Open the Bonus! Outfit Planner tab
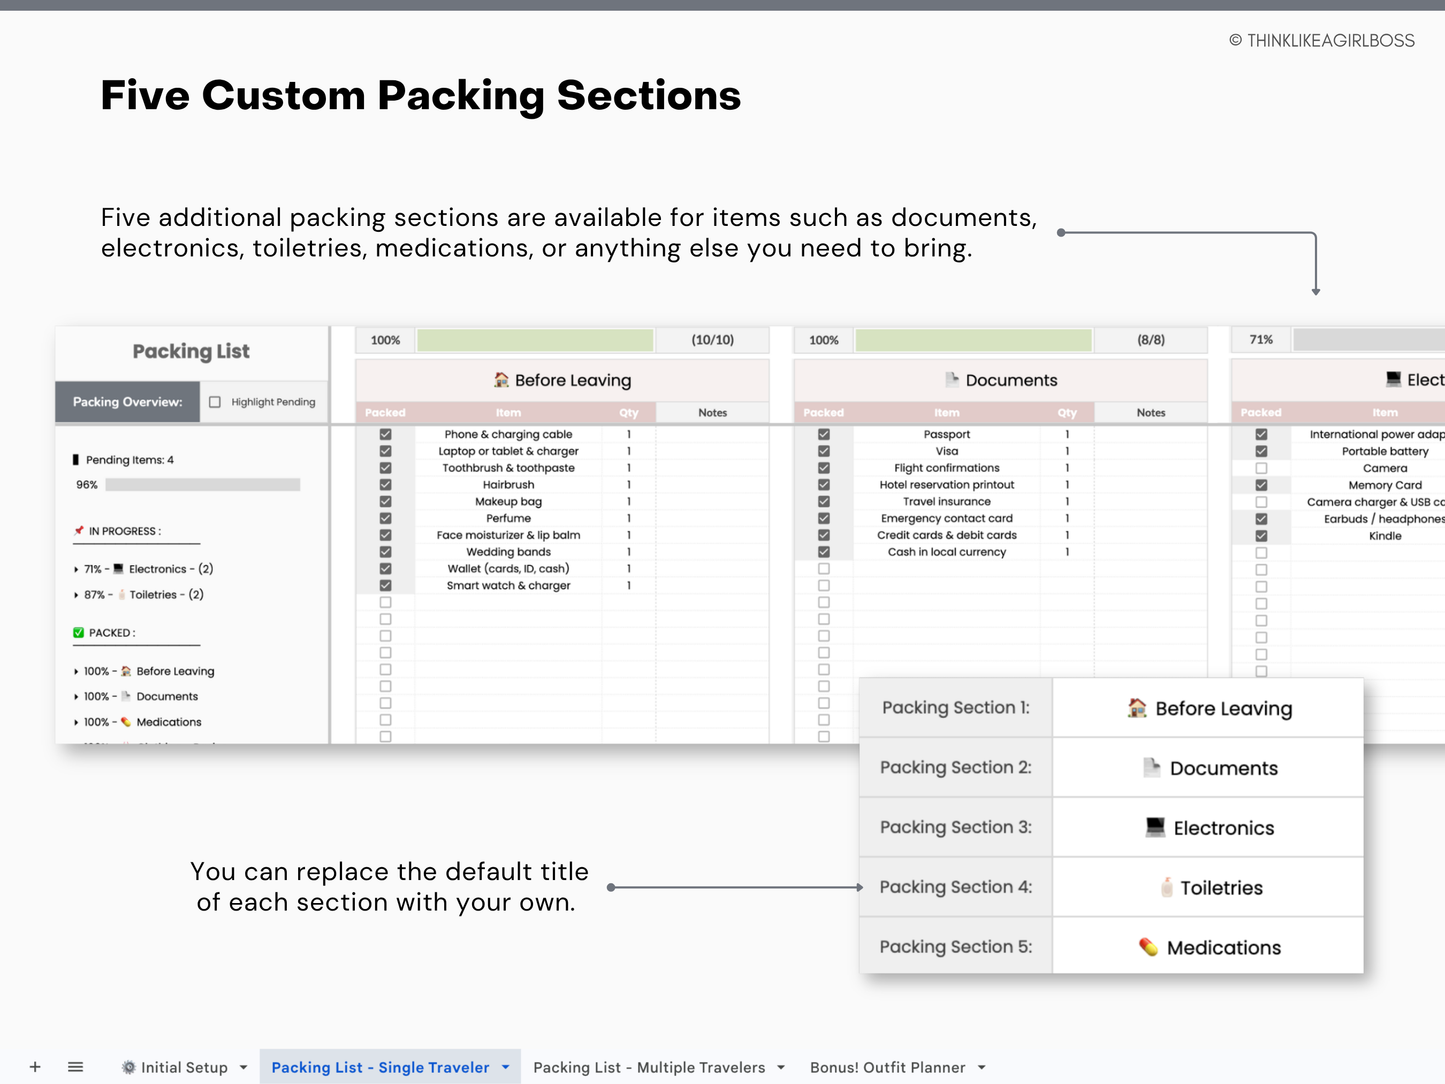The image size is (1445, 1084). point(887,1067)
